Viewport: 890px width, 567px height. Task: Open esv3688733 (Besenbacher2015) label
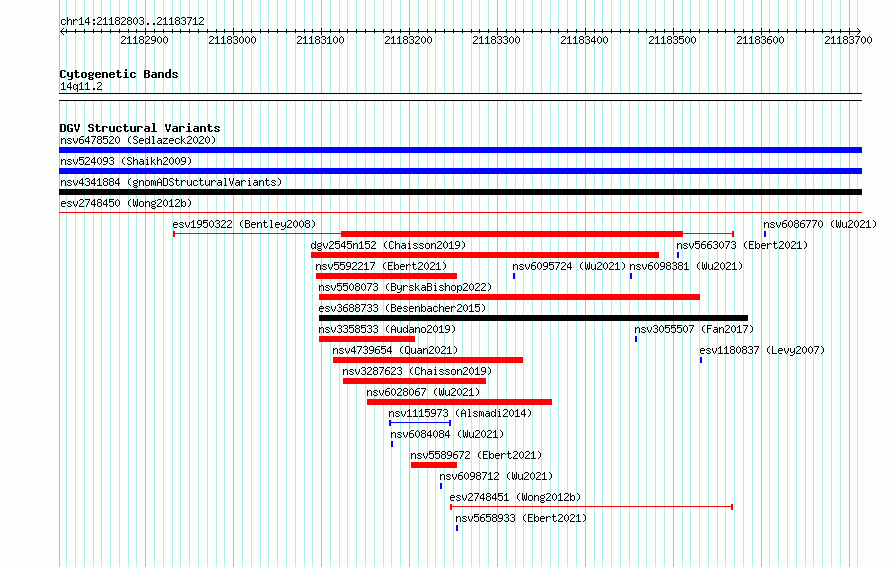point(402,308)
